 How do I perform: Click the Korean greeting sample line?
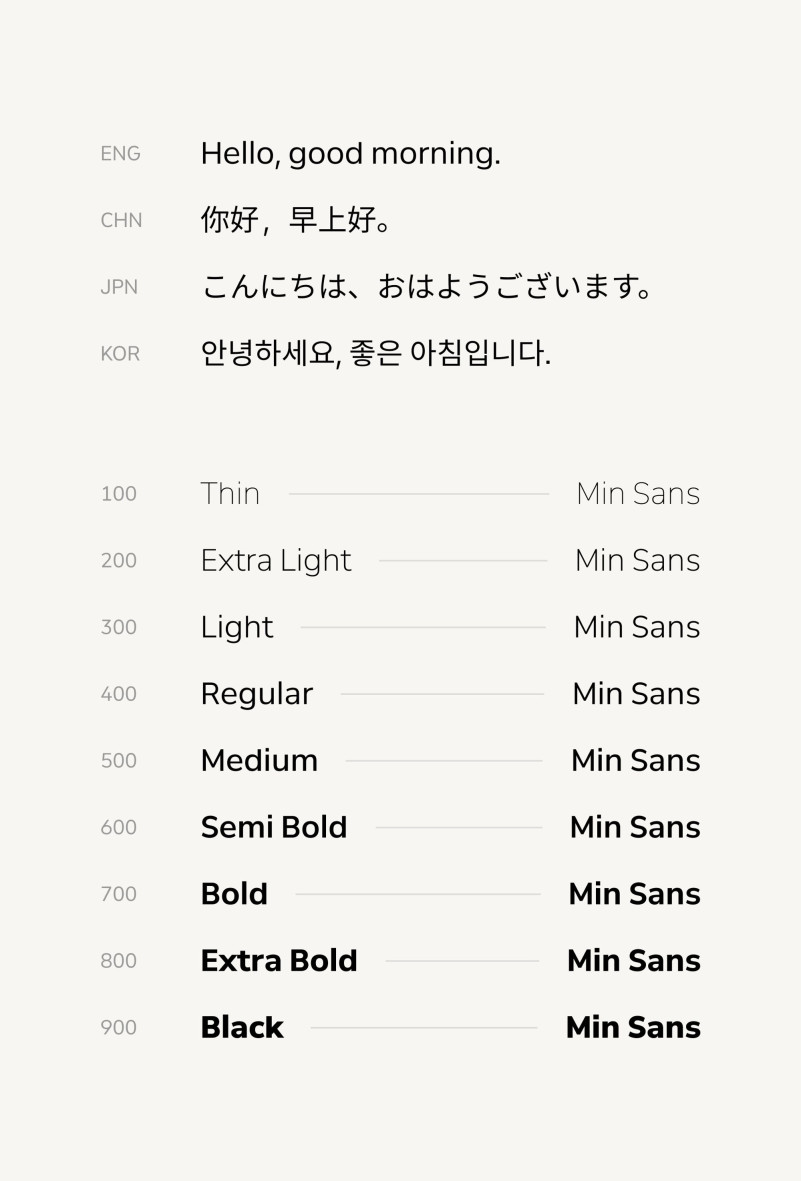(x=375, y=353)
